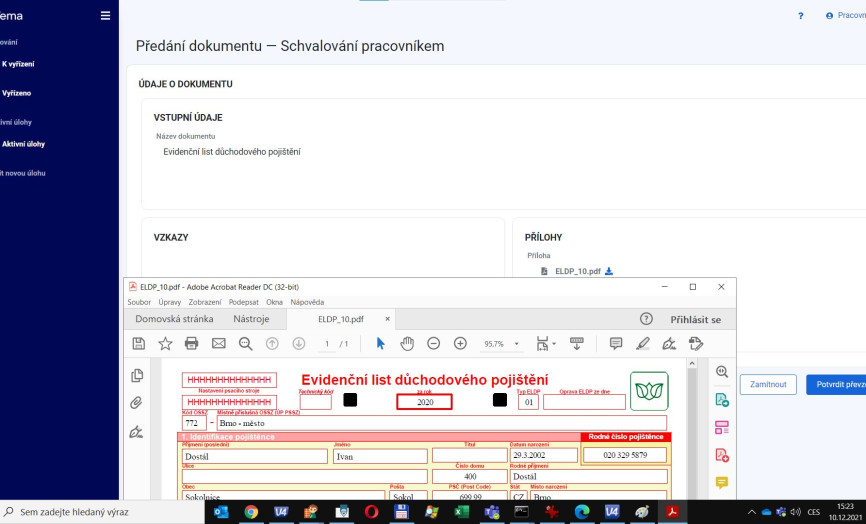866x524 pixels.
Task: Click the Zamítnout button
Action: (768, 384)
